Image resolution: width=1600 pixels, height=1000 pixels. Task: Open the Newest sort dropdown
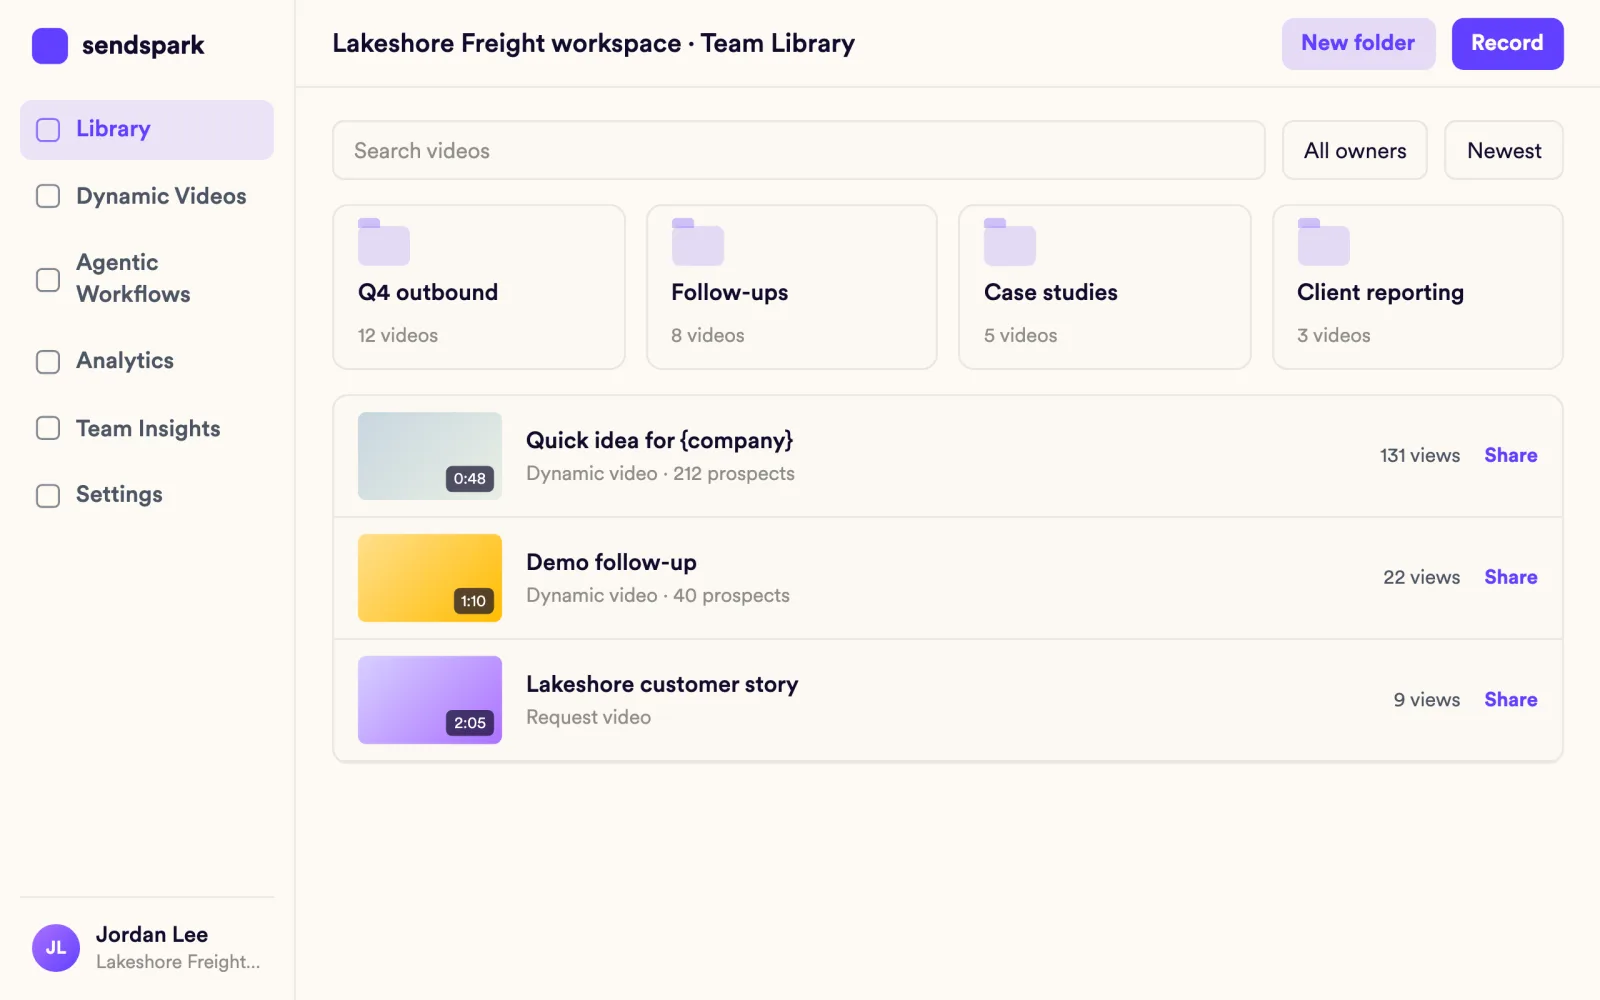[x=1503, y=151]
